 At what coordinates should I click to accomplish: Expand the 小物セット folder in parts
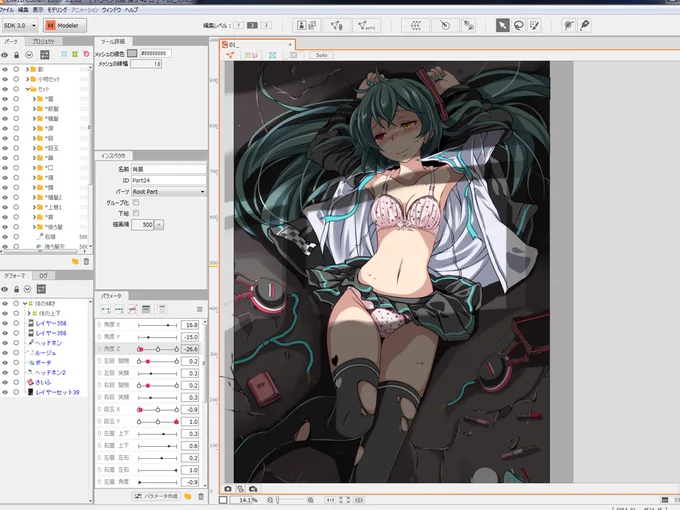28,79
